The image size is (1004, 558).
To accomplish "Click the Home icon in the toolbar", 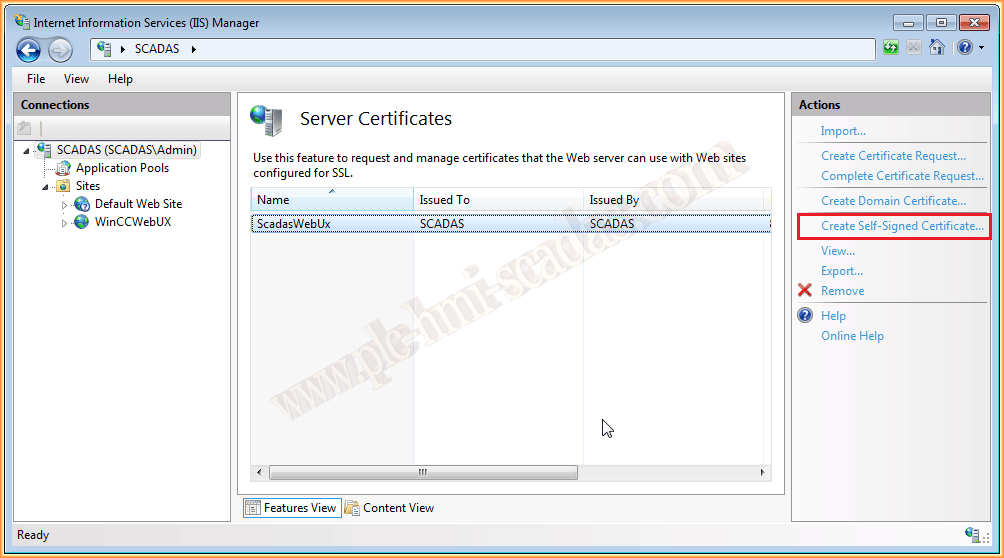I will tap(936, 47).
